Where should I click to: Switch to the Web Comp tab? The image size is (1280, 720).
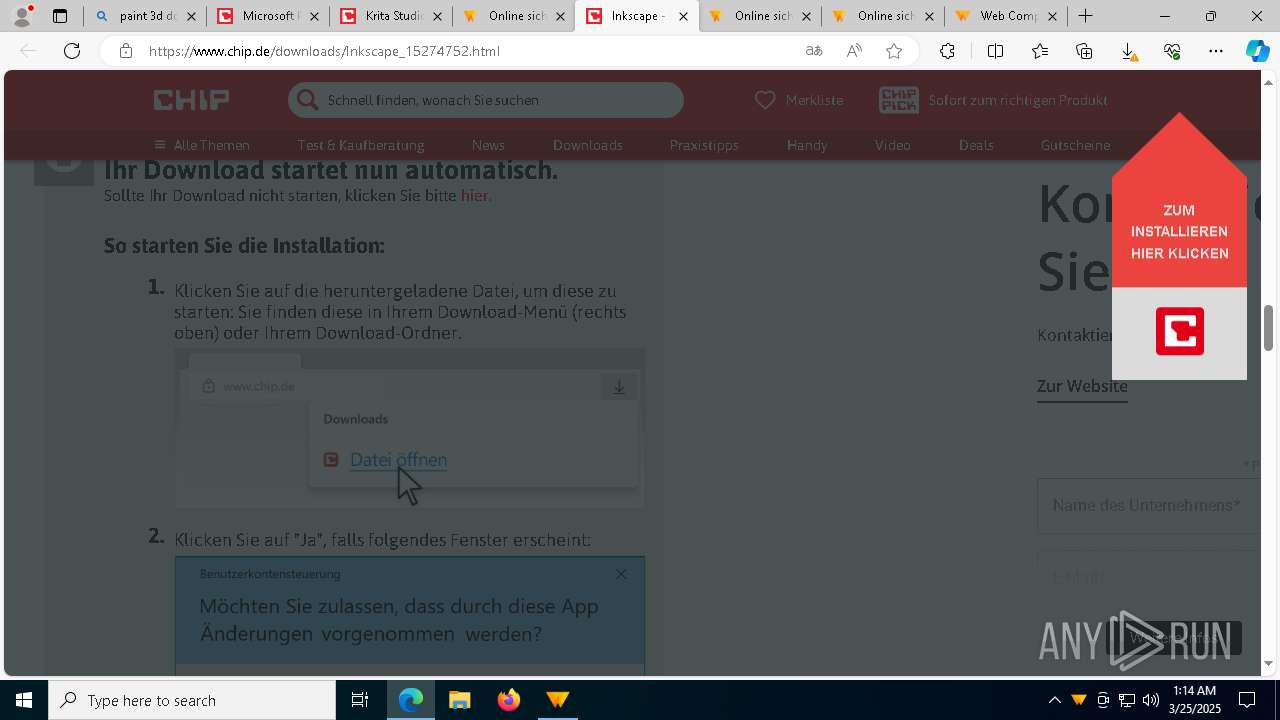point(1006,16)
